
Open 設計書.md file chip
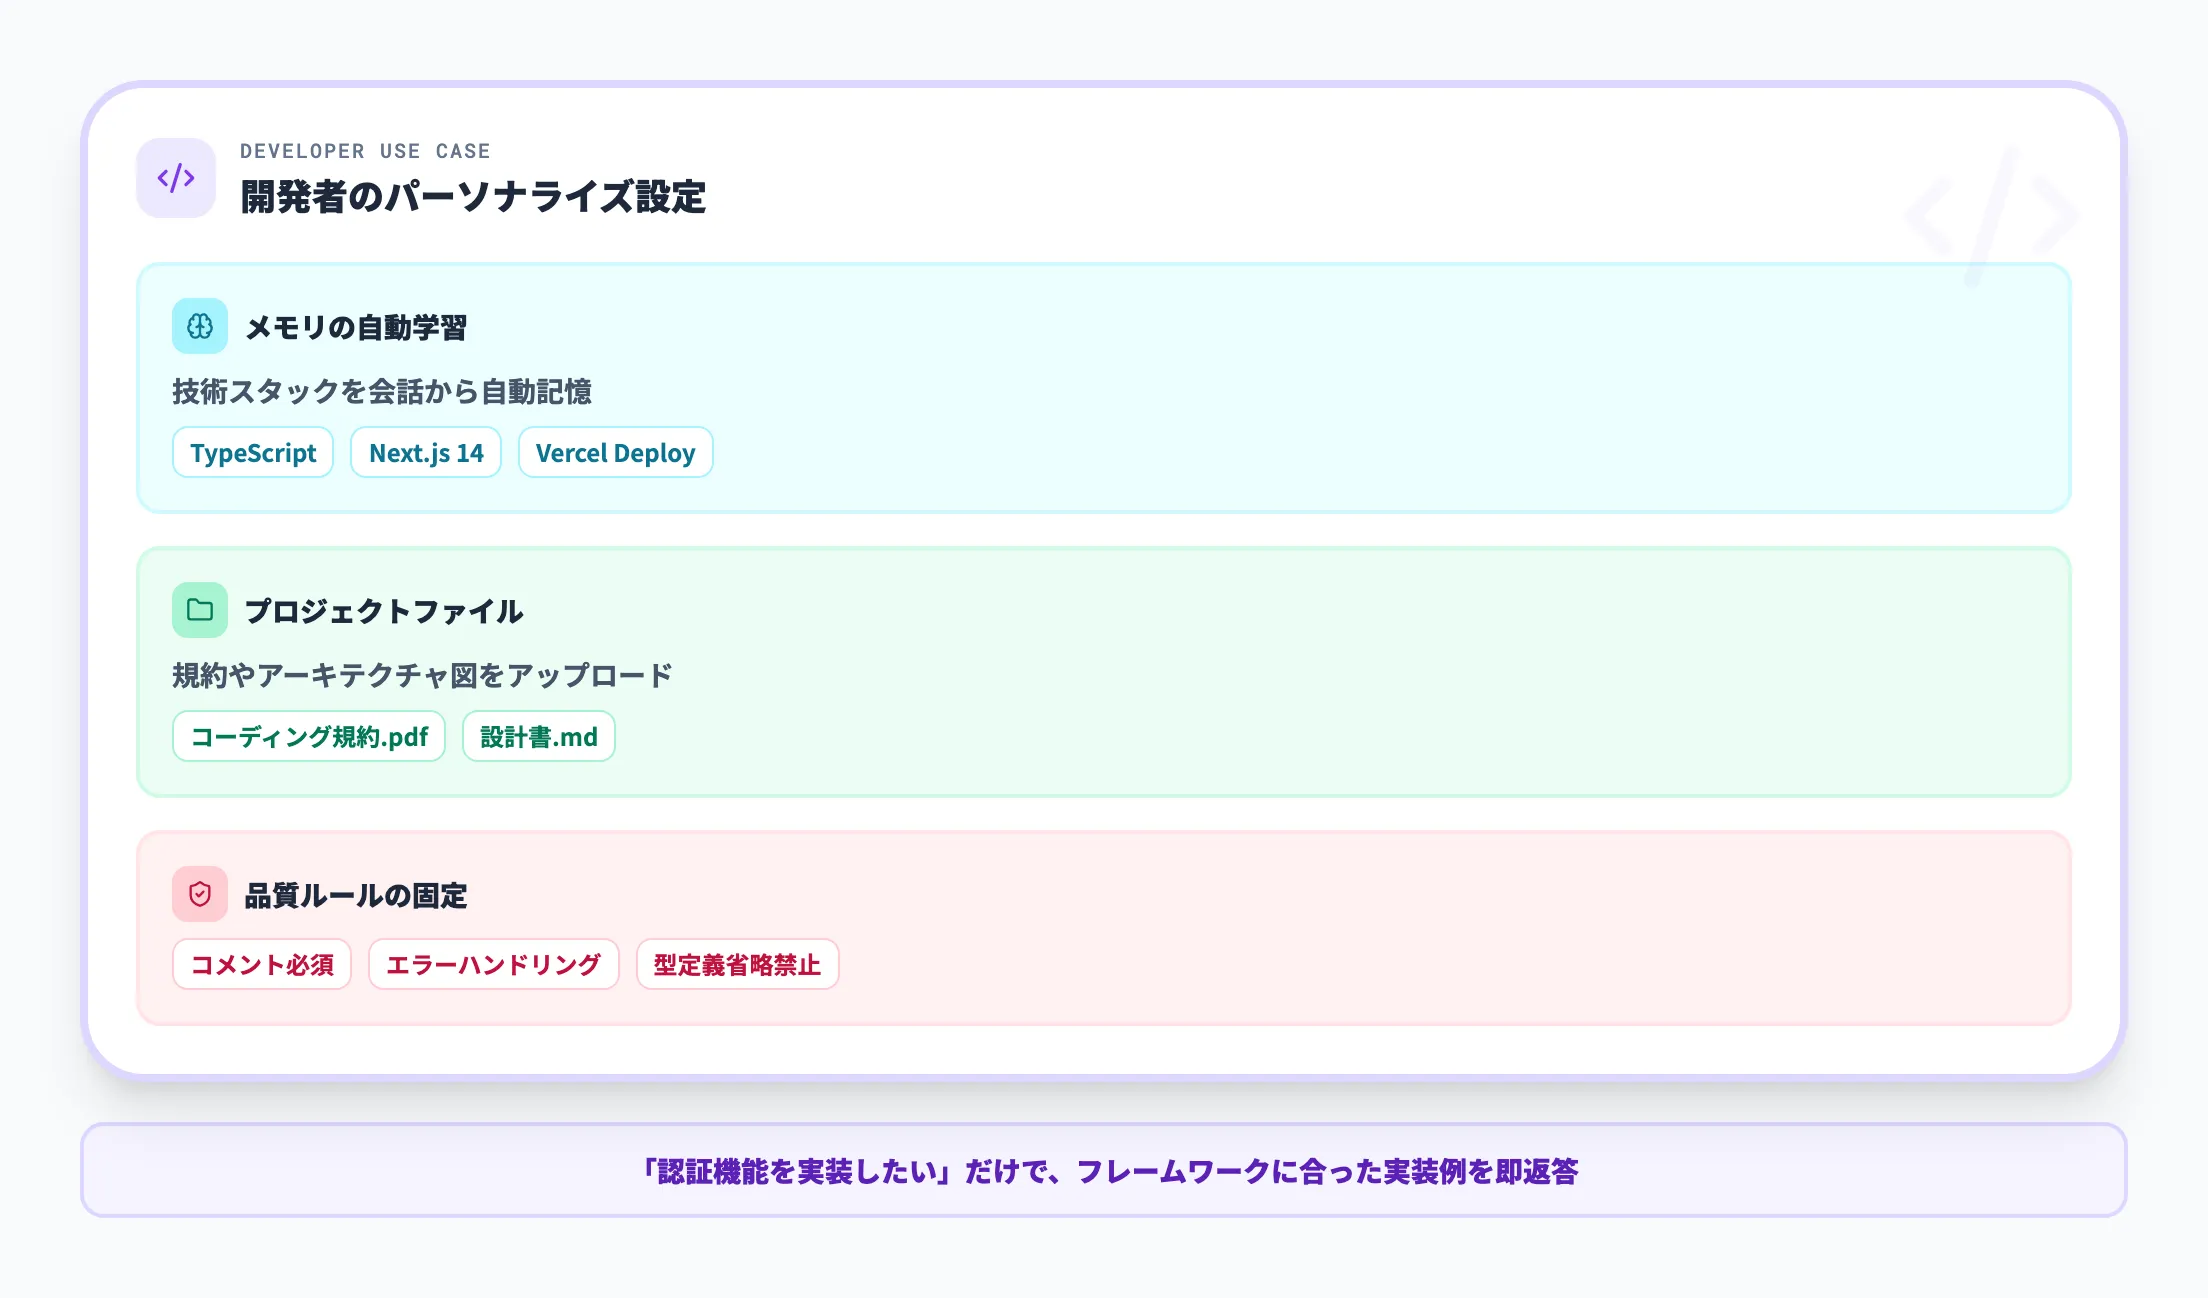(x=538, y=736)
